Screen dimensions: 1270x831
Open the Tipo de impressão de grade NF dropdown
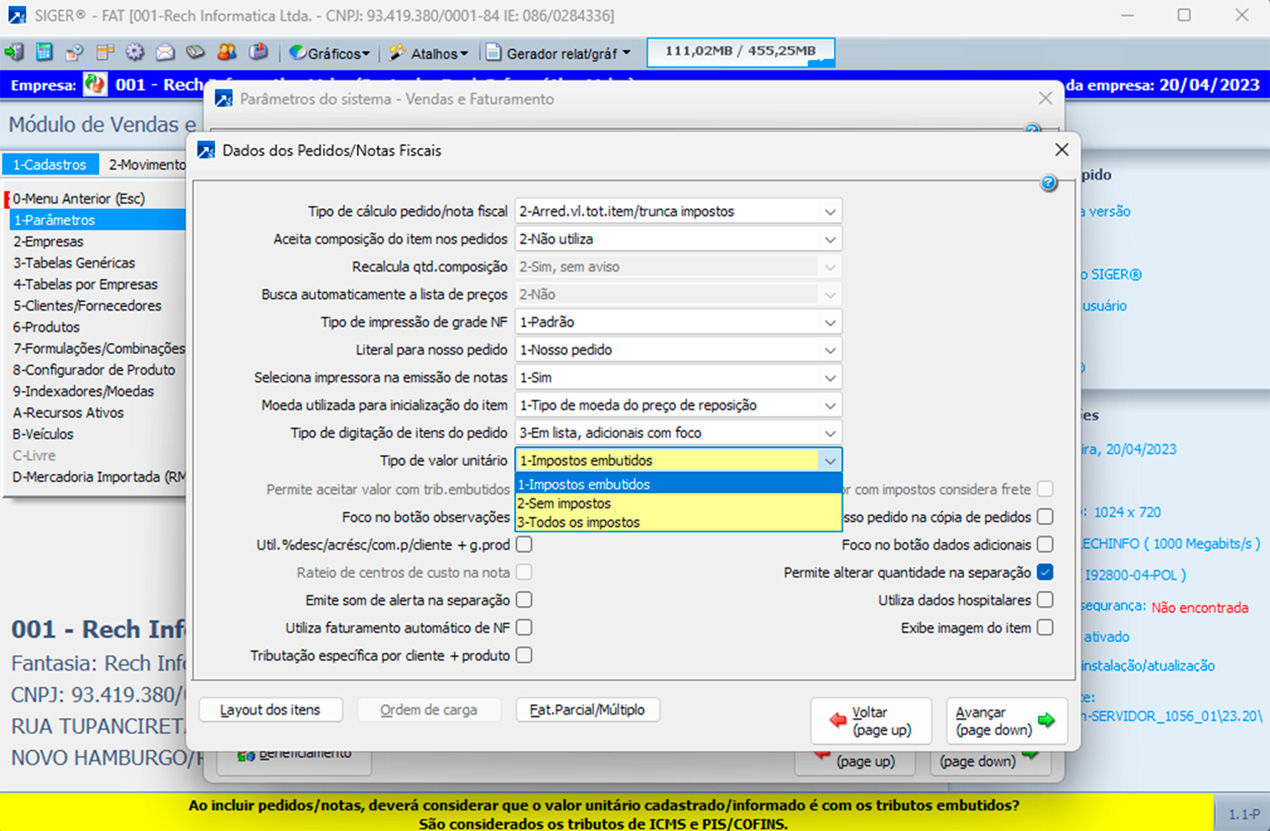click(828, 322)
